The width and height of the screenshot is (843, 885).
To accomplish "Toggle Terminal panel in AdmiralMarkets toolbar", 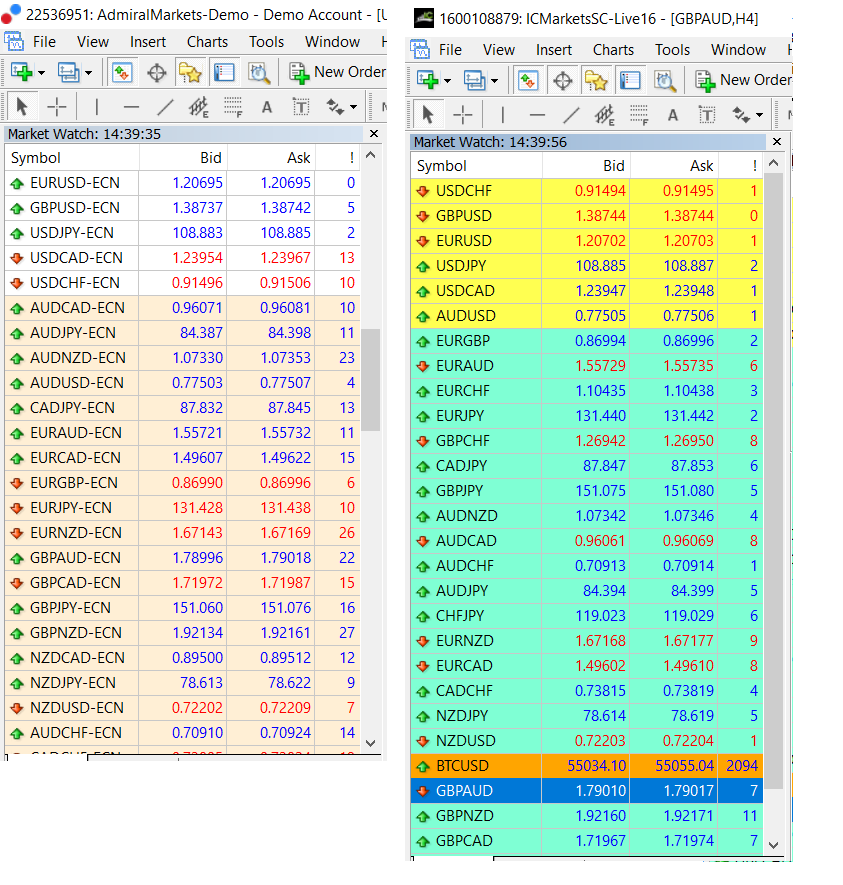I will [224, 72].
